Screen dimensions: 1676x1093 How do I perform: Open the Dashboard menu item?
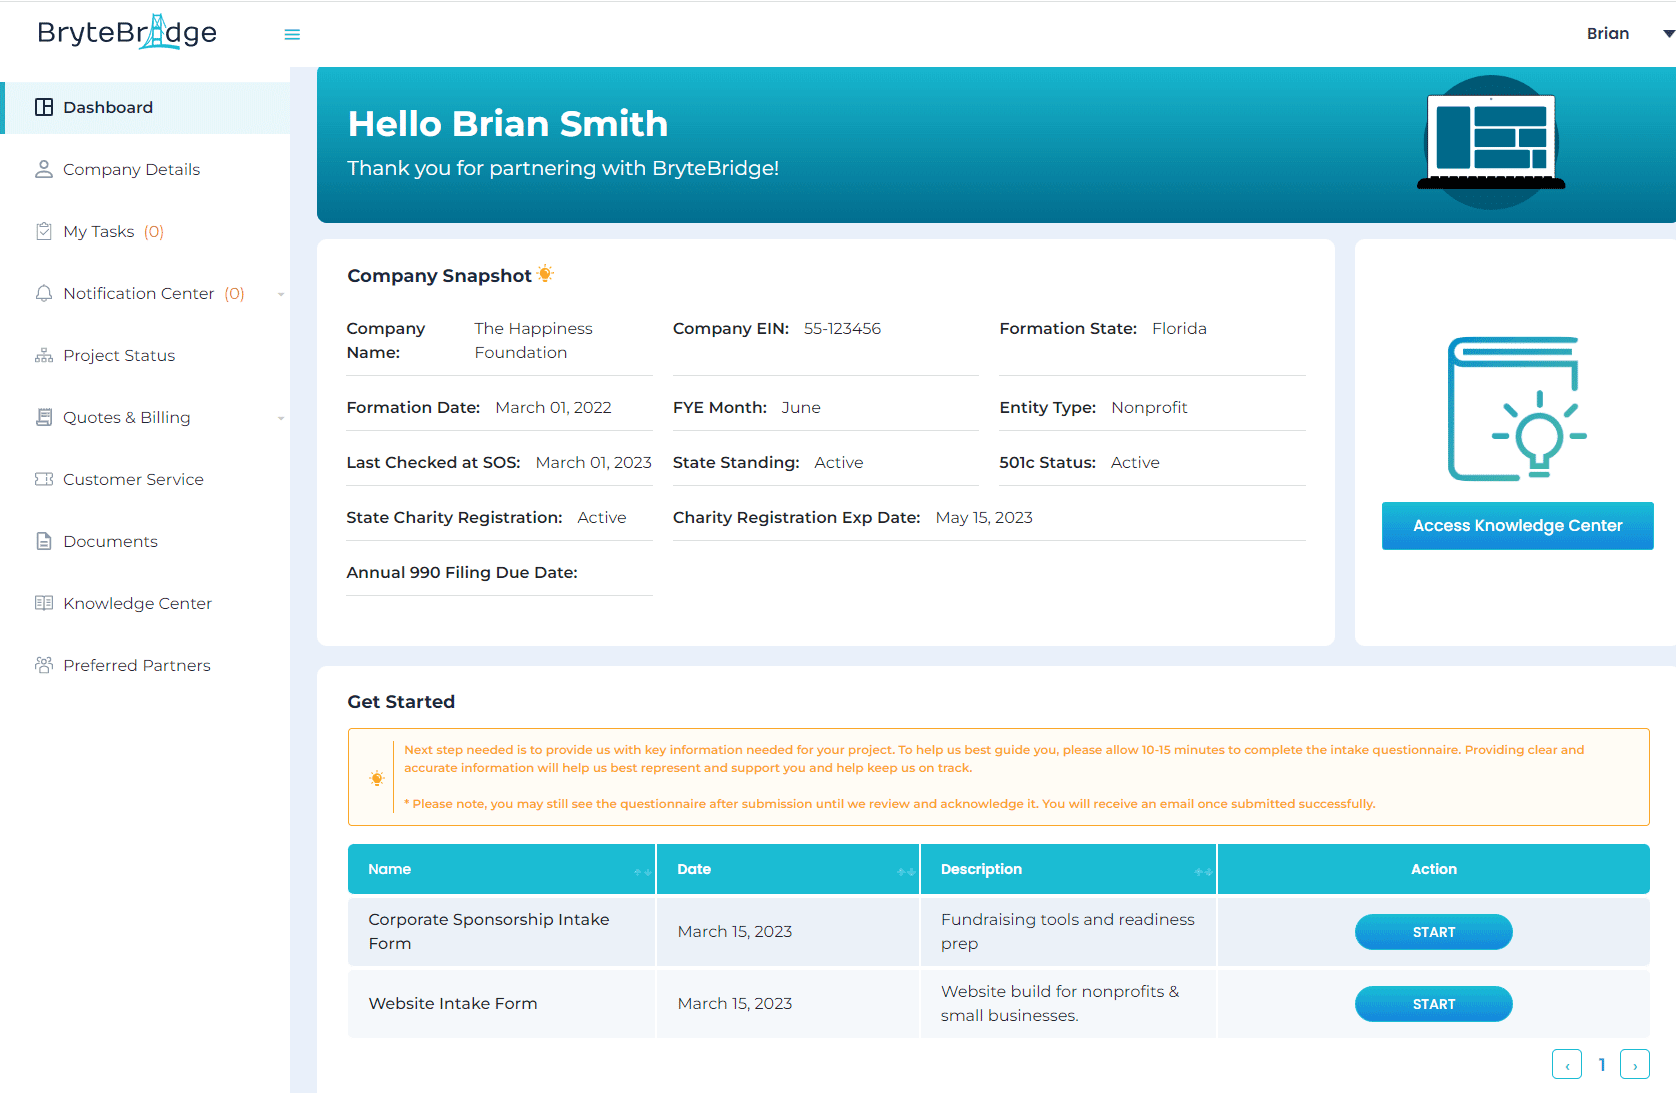(x=108, y=107)
